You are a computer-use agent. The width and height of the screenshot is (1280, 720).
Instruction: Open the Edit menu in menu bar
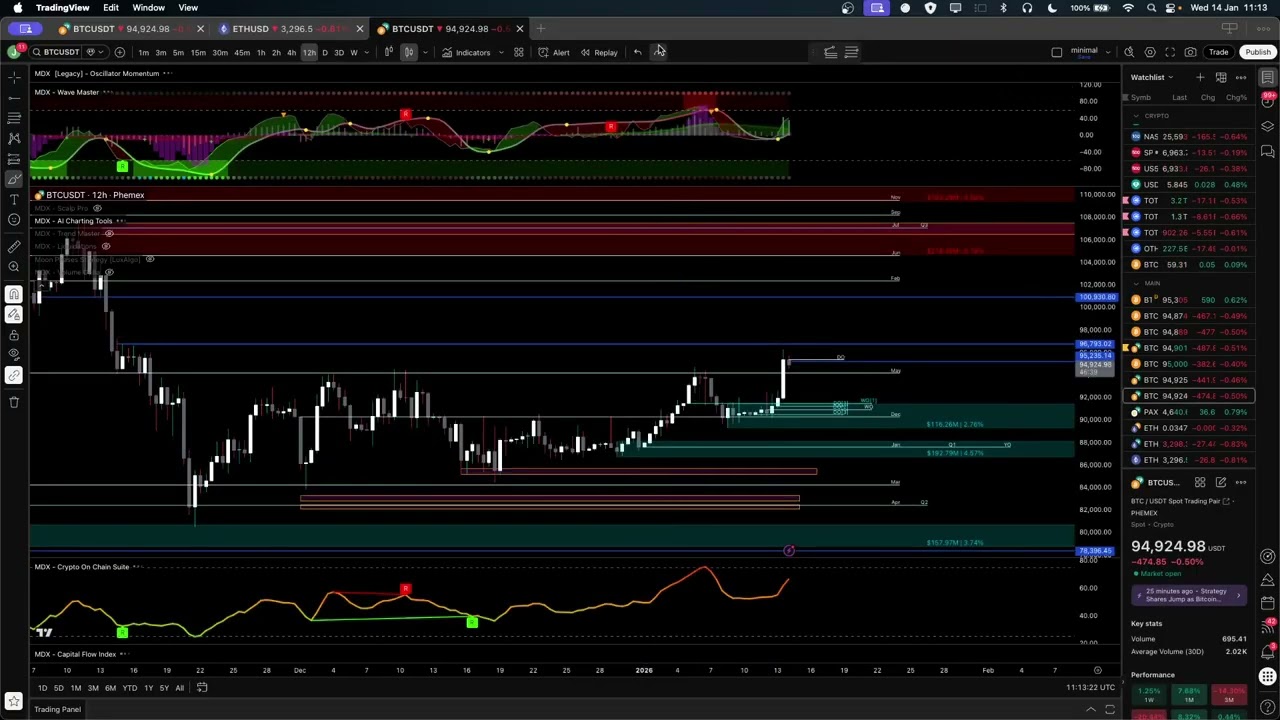click(x=111, y=8)
